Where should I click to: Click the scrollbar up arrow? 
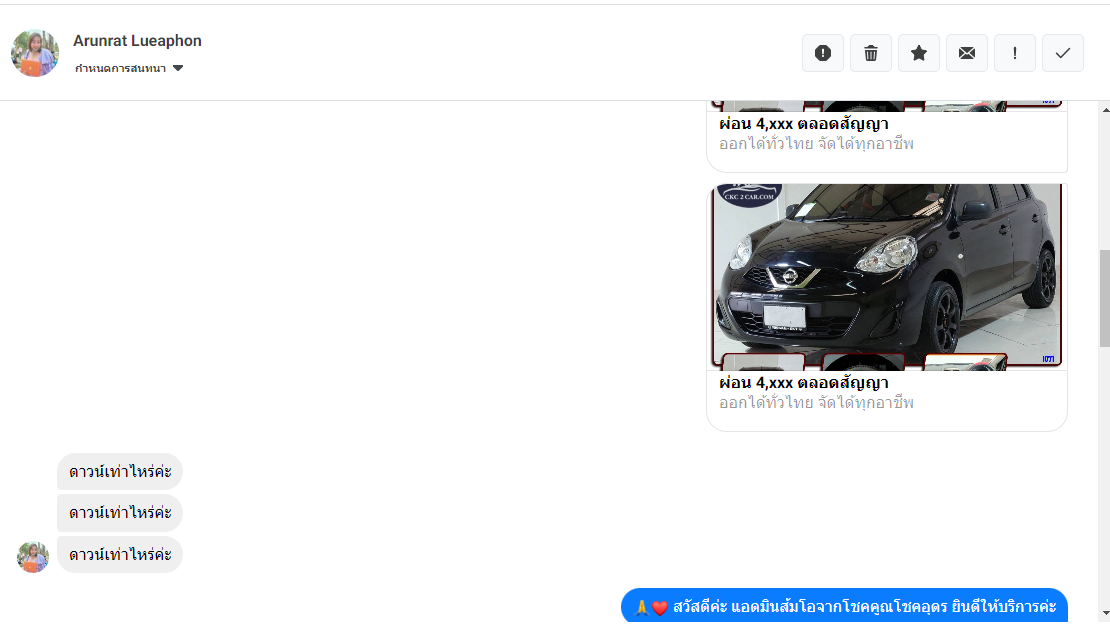point(1105,110)
